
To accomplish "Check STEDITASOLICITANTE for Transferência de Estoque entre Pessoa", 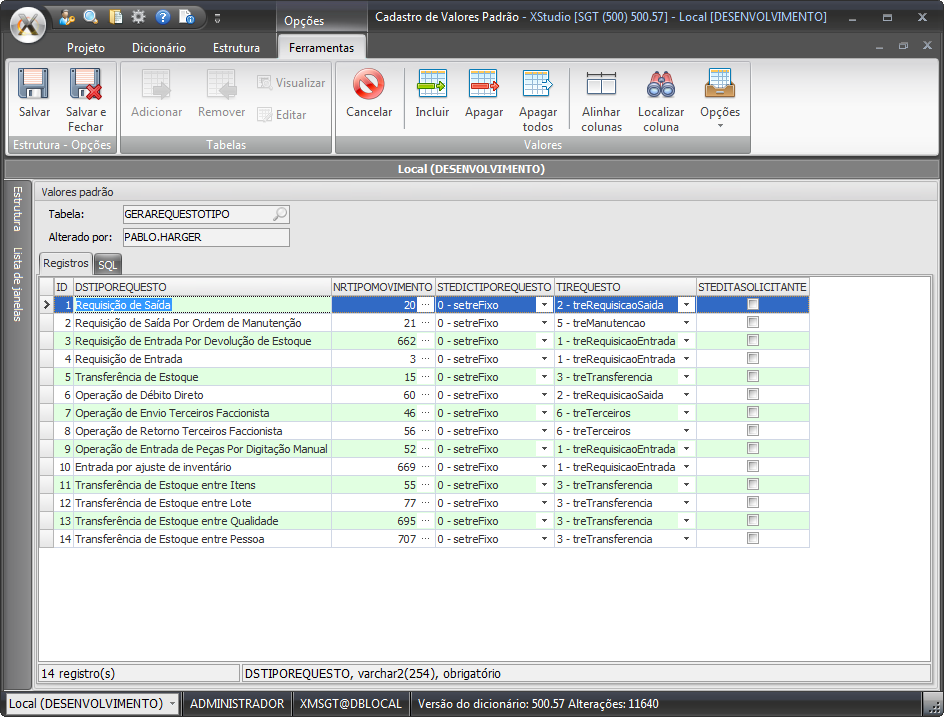I will pyautogui.click(x=753, y=538).
